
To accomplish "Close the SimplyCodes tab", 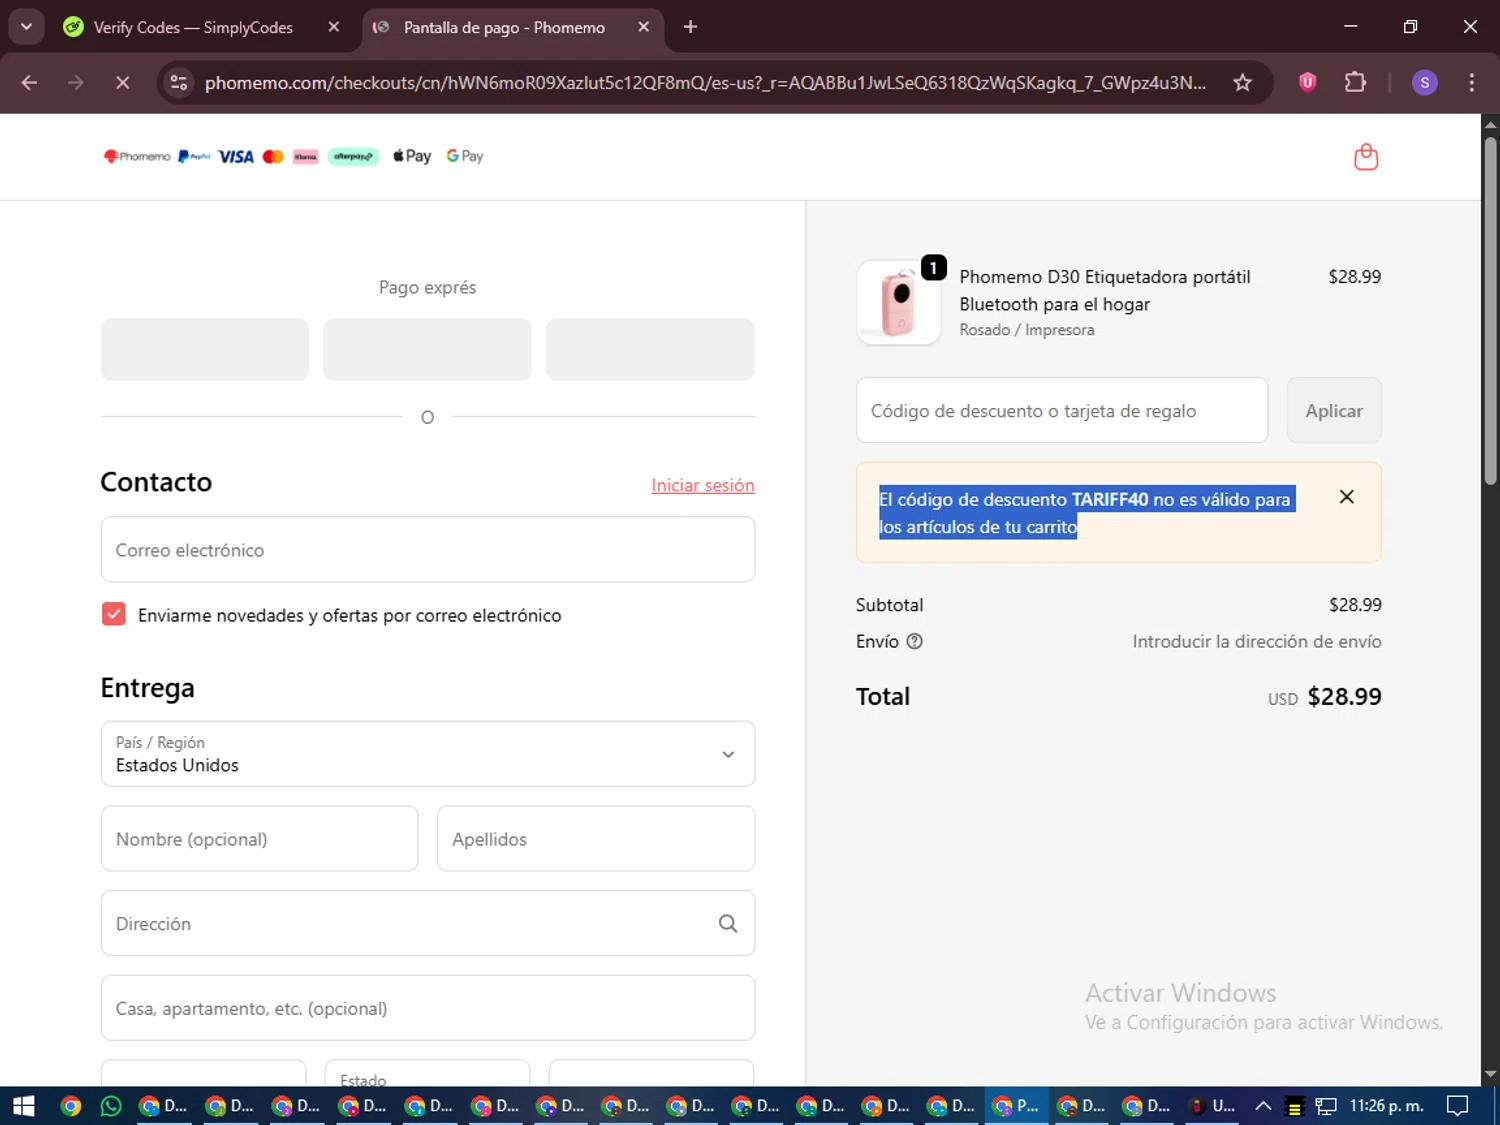I will (x=334, y=27).
